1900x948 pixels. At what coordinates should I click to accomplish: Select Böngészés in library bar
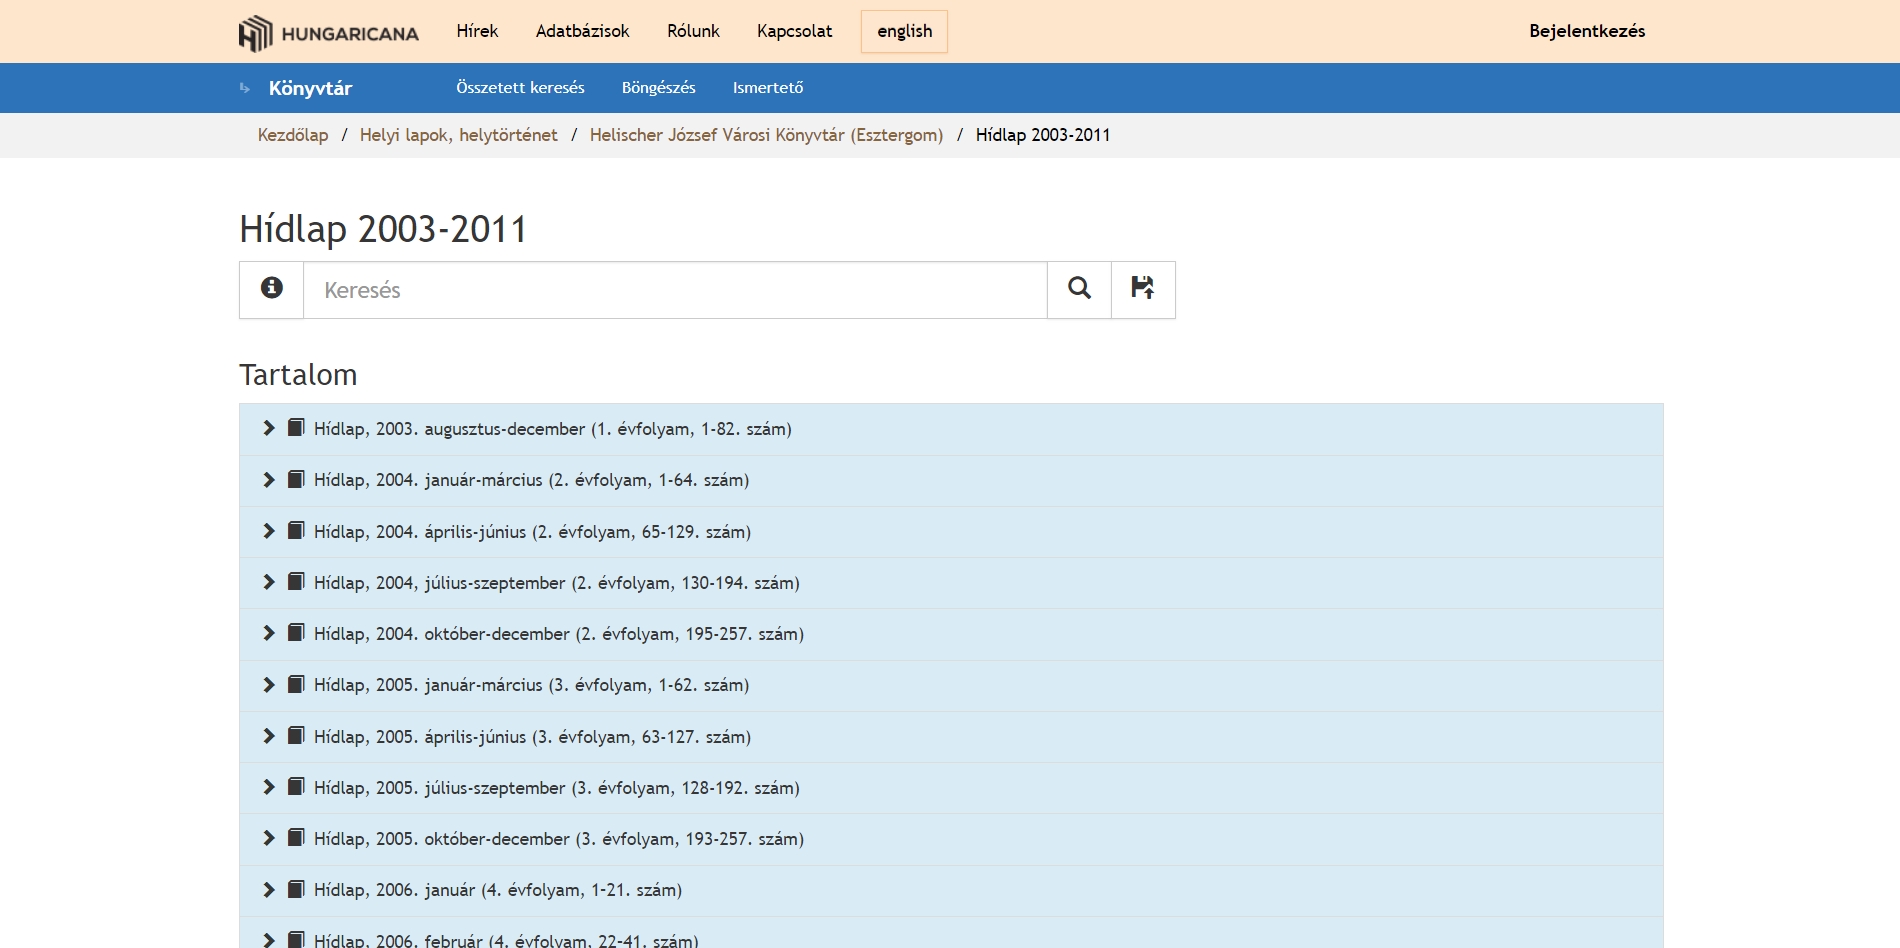(658, 88)
